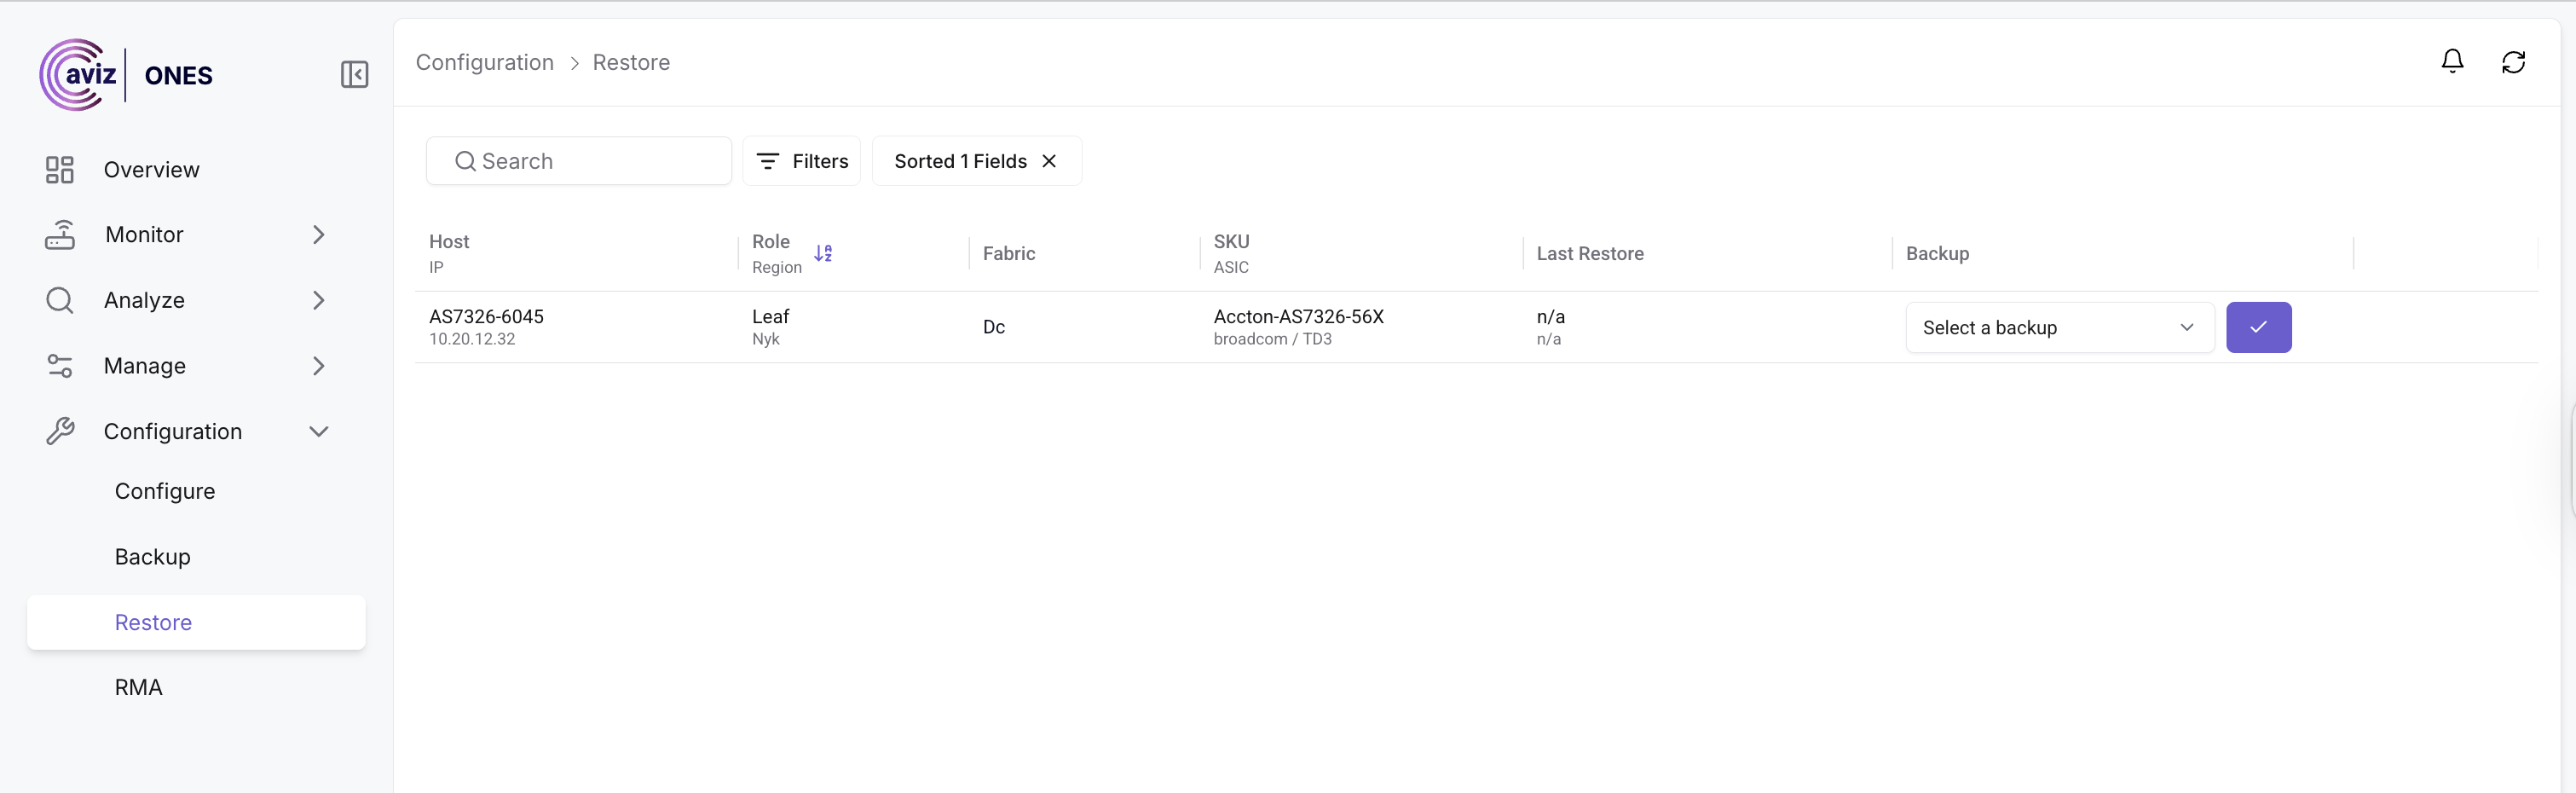Click the refresh icon

point(2513,62)
